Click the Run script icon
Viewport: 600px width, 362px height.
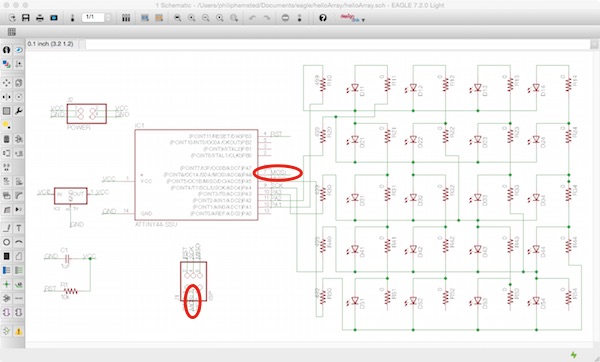click(145, 18)
